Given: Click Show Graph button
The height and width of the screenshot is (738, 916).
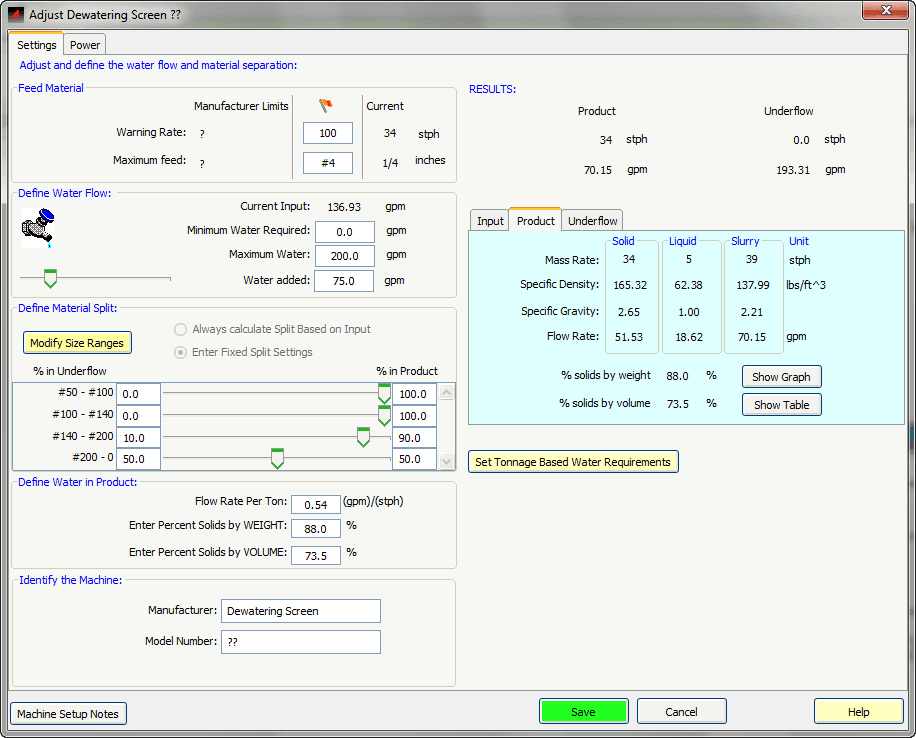Looking at the screenshot, I should coord(781,377).
